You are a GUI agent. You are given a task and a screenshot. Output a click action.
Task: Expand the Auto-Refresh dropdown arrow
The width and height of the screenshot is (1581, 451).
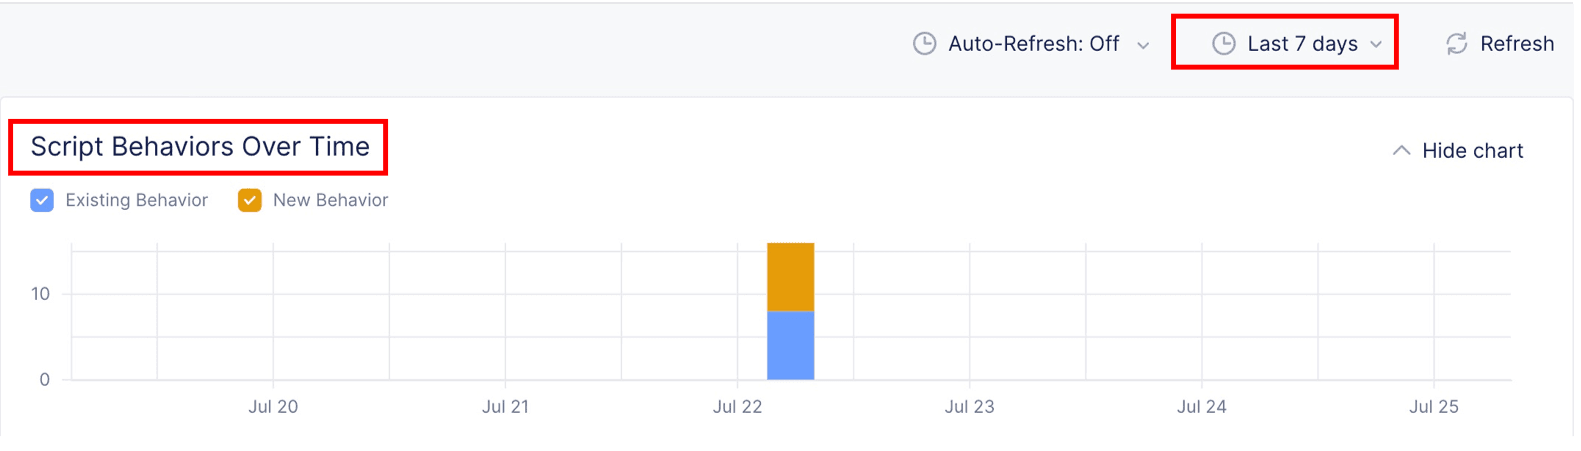tap(1143, 45)
